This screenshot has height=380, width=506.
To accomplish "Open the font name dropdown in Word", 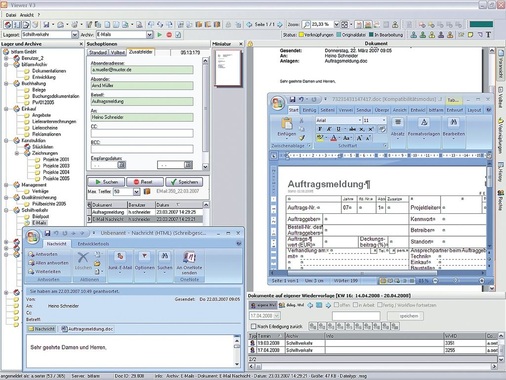I will tap(360, 120).
